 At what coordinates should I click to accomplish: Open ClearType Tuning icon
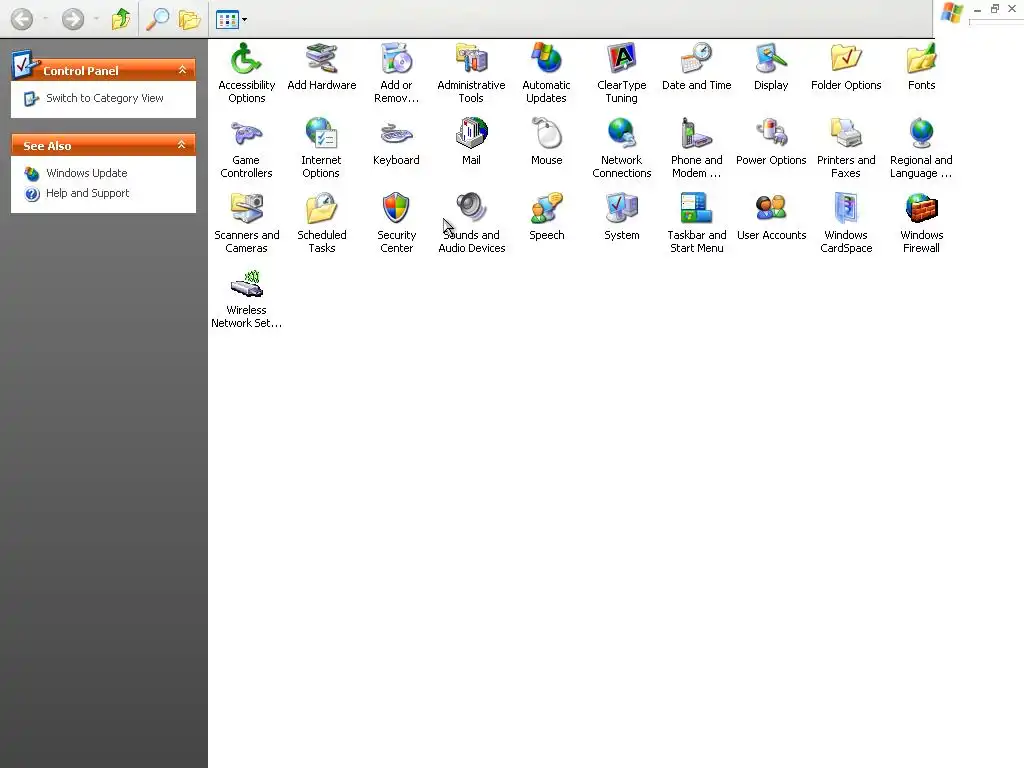[622, 59]
